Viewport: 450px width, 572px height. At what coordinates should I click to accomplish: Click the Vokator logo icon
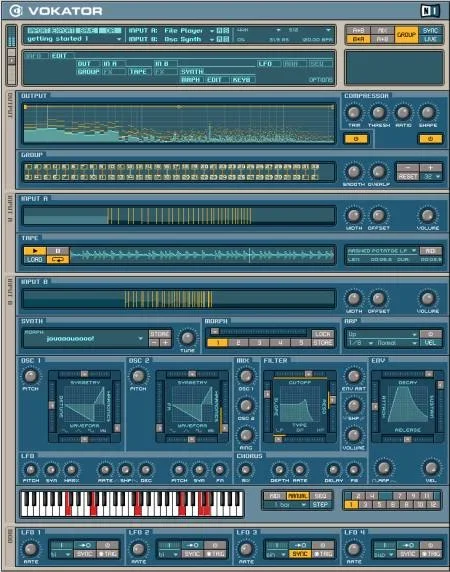click(15, 11)
